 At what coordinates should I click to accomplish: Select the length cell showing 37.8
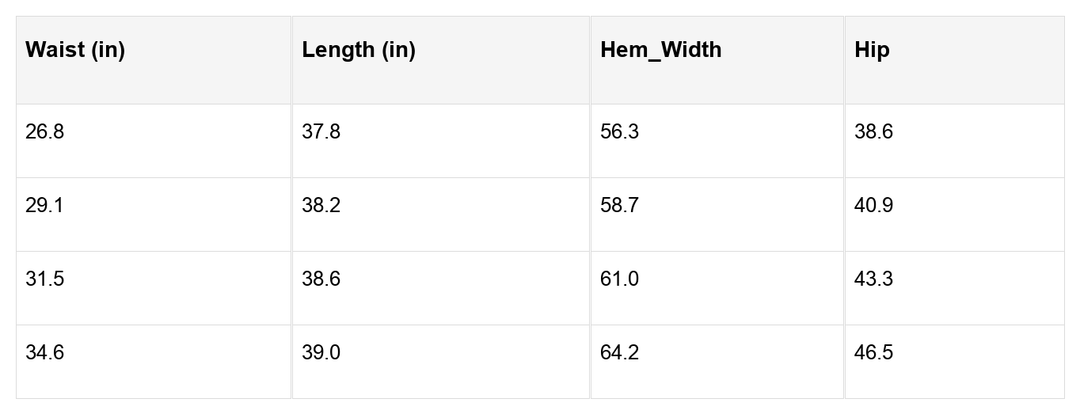pos(321,132)
